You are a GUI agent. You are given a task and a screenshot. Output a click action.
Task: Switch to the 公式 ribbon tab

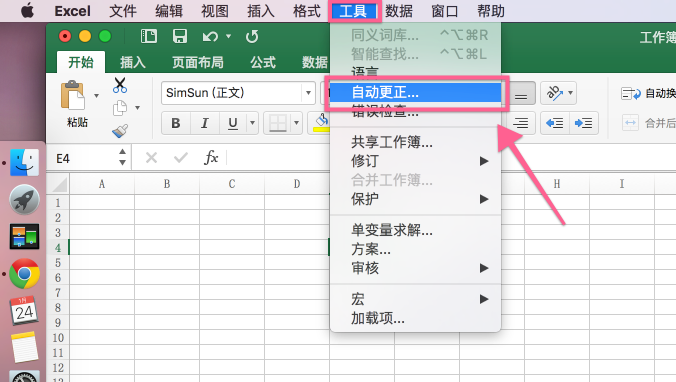tap(263, 63)
